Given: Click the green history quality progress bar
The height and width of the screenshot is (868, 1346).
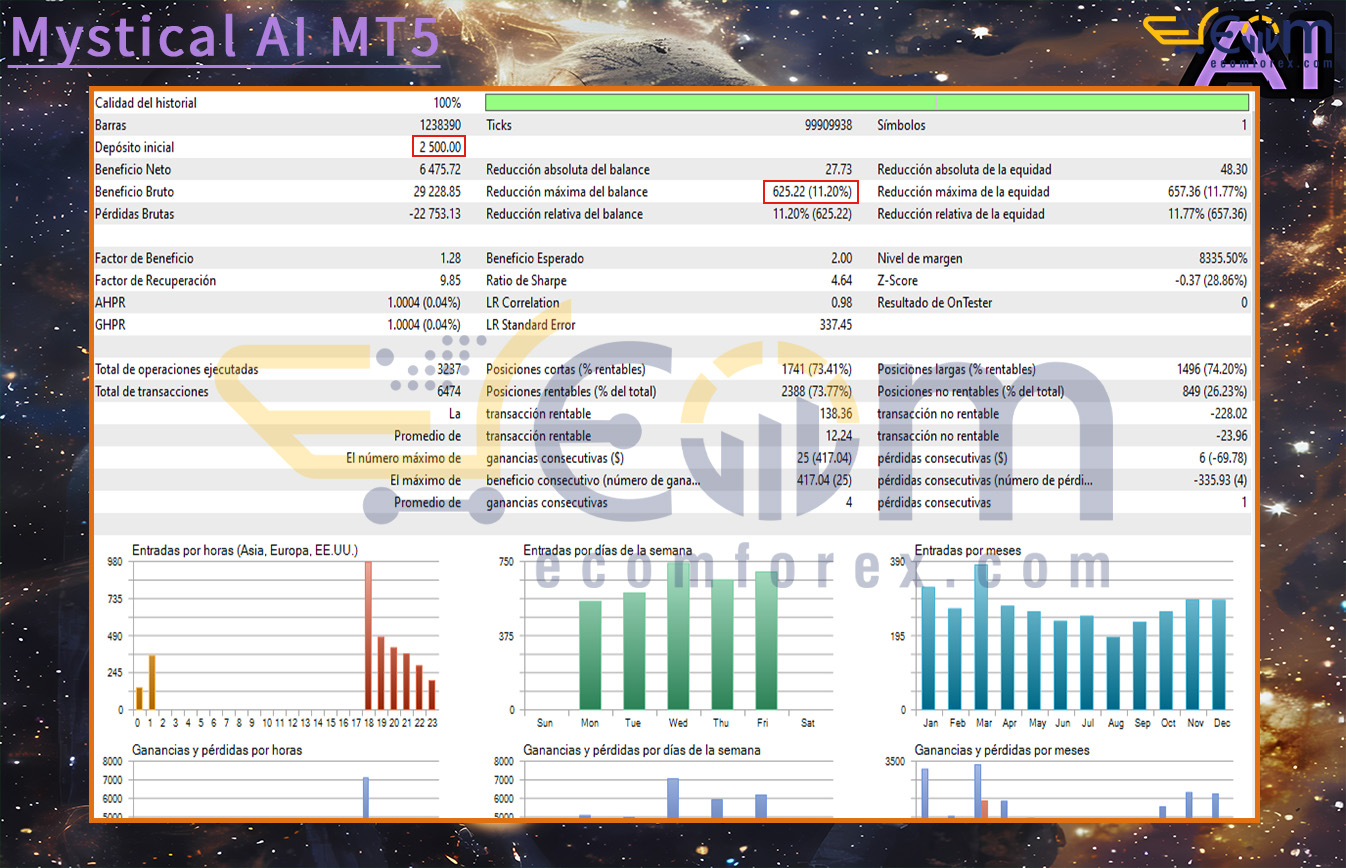Looking at the screenshot, I should (x=866, y=103).
